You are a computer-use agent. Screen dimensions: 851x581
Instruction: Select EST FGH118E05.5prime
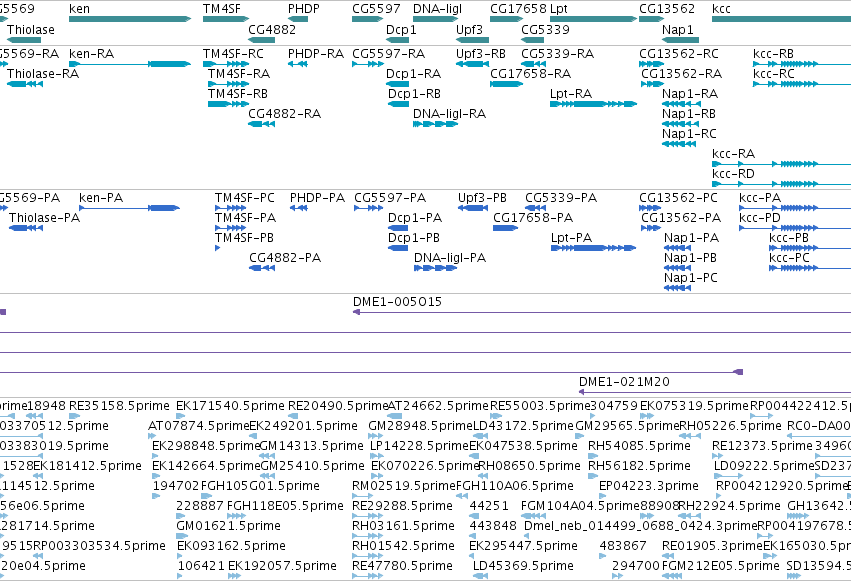285,506
